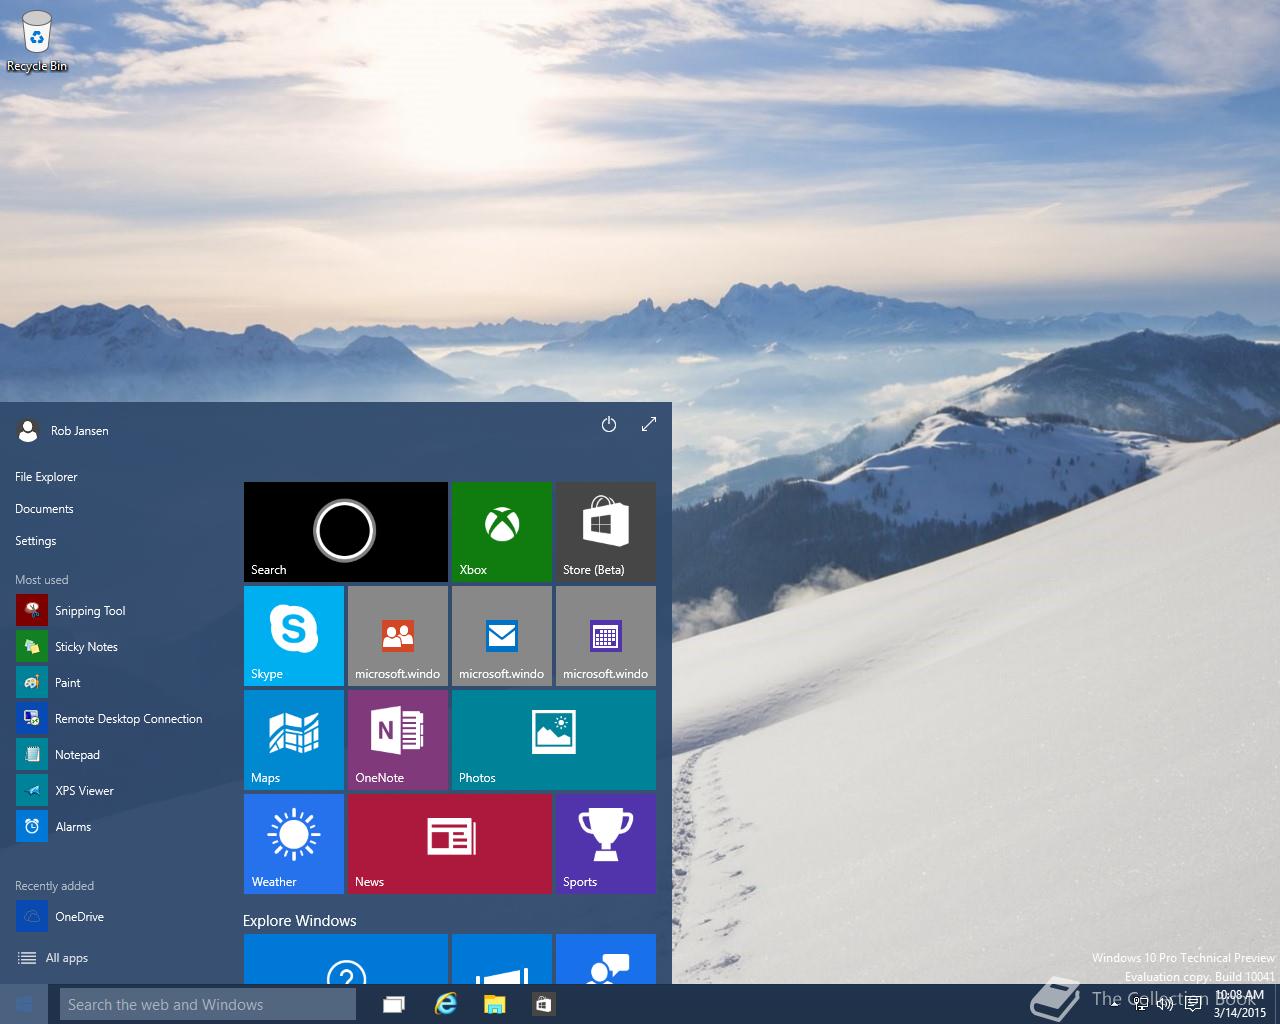1280x1024 pixels.
Task: Open File Explorer from the Start menu list
Action: pos(46,477)
